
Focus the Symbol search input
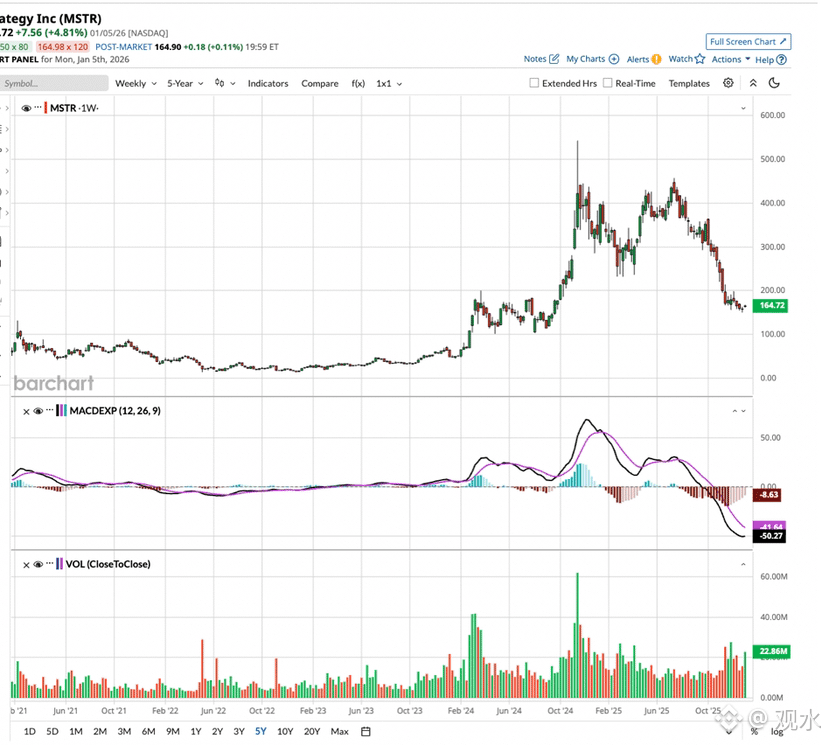point(54,83)
